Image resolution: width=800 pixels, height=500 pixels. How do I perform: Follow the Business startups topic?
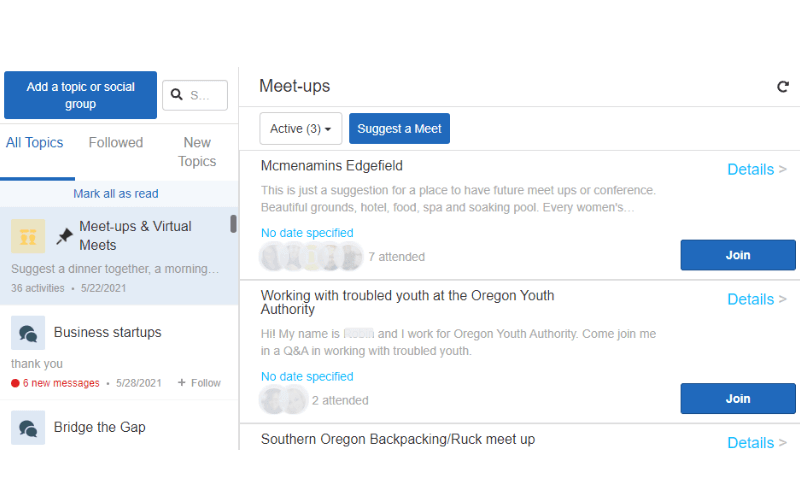tap(199, 383)
